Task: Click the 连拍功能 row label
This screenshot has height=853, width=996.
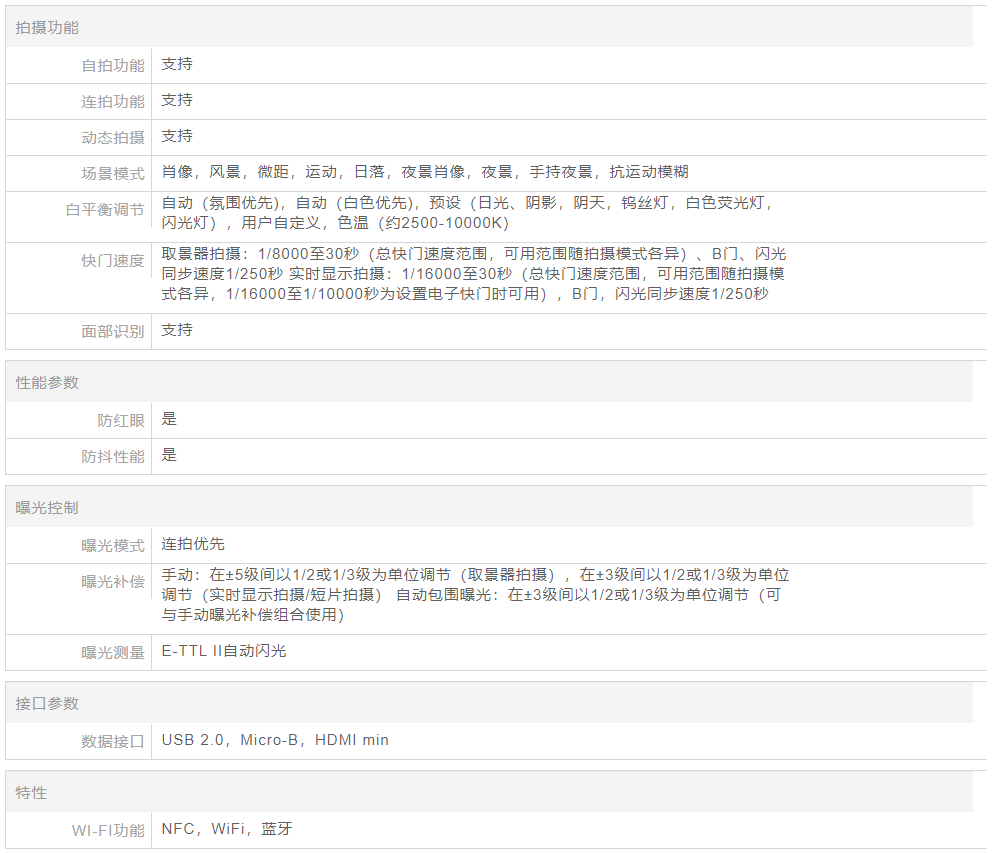Action: [x=112, y=102]
